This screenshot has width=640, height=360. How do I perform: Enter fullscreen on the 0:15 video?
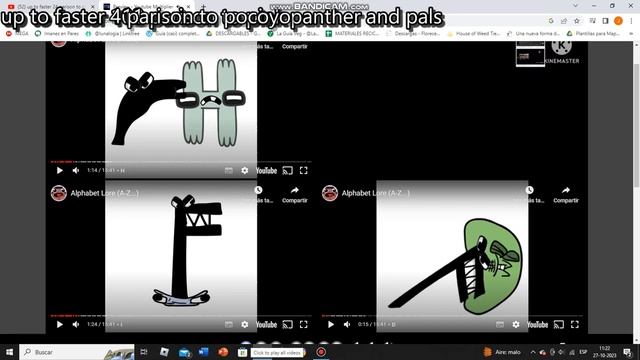coord(575,324)
